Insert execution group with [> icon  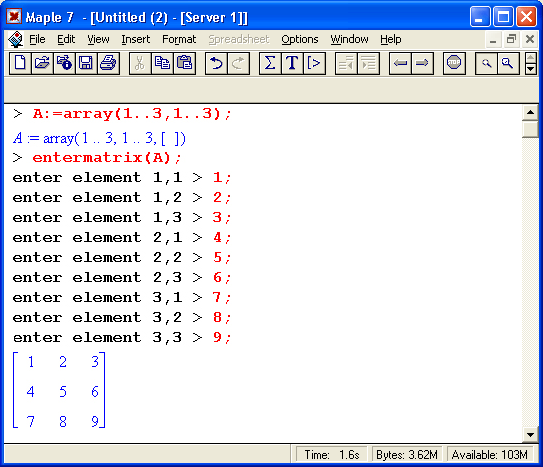[314, 63]
